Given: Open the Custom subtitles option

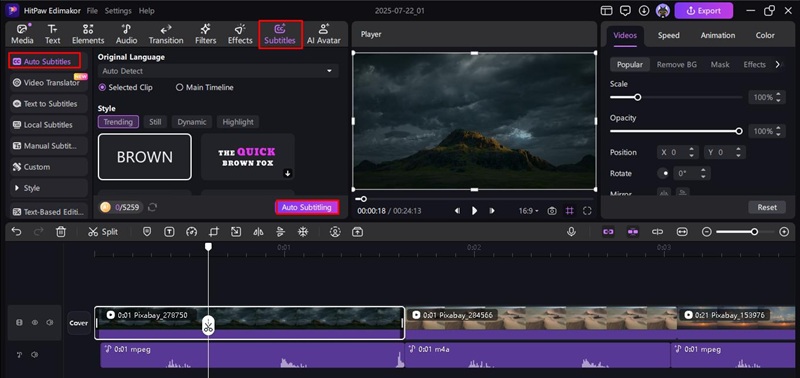Looking at the screenshot, I should tap(48, 167).
